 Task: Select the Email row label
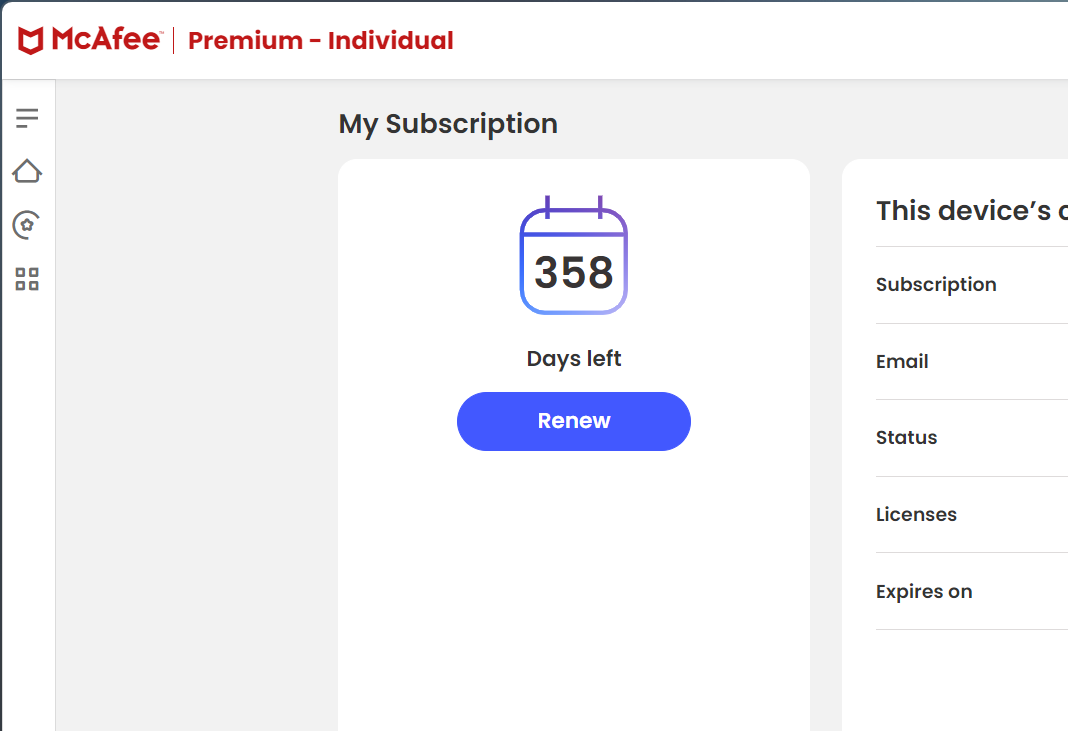point(902,362)
